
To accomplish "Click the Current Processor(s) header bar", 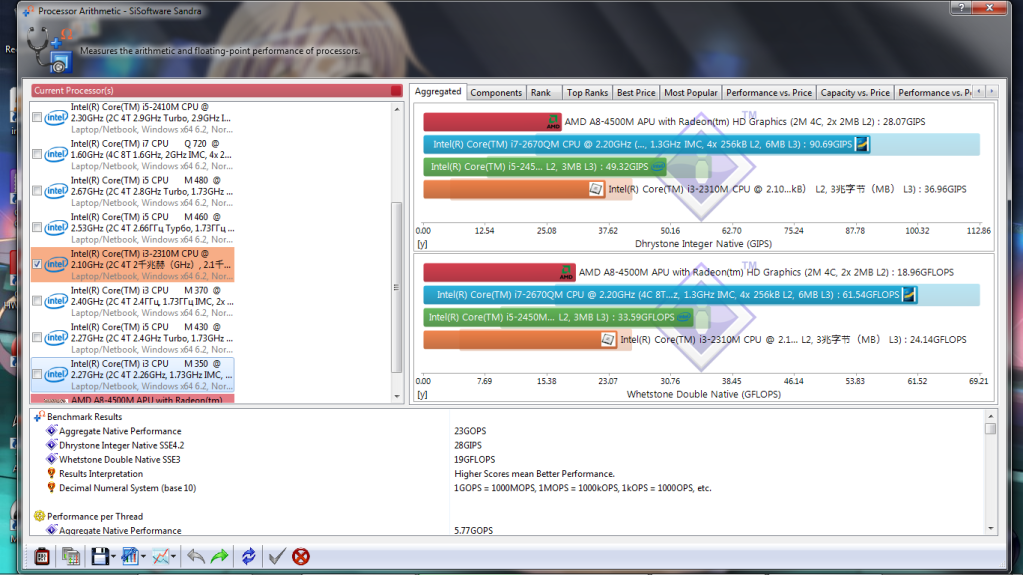I will tap(217, 91).
